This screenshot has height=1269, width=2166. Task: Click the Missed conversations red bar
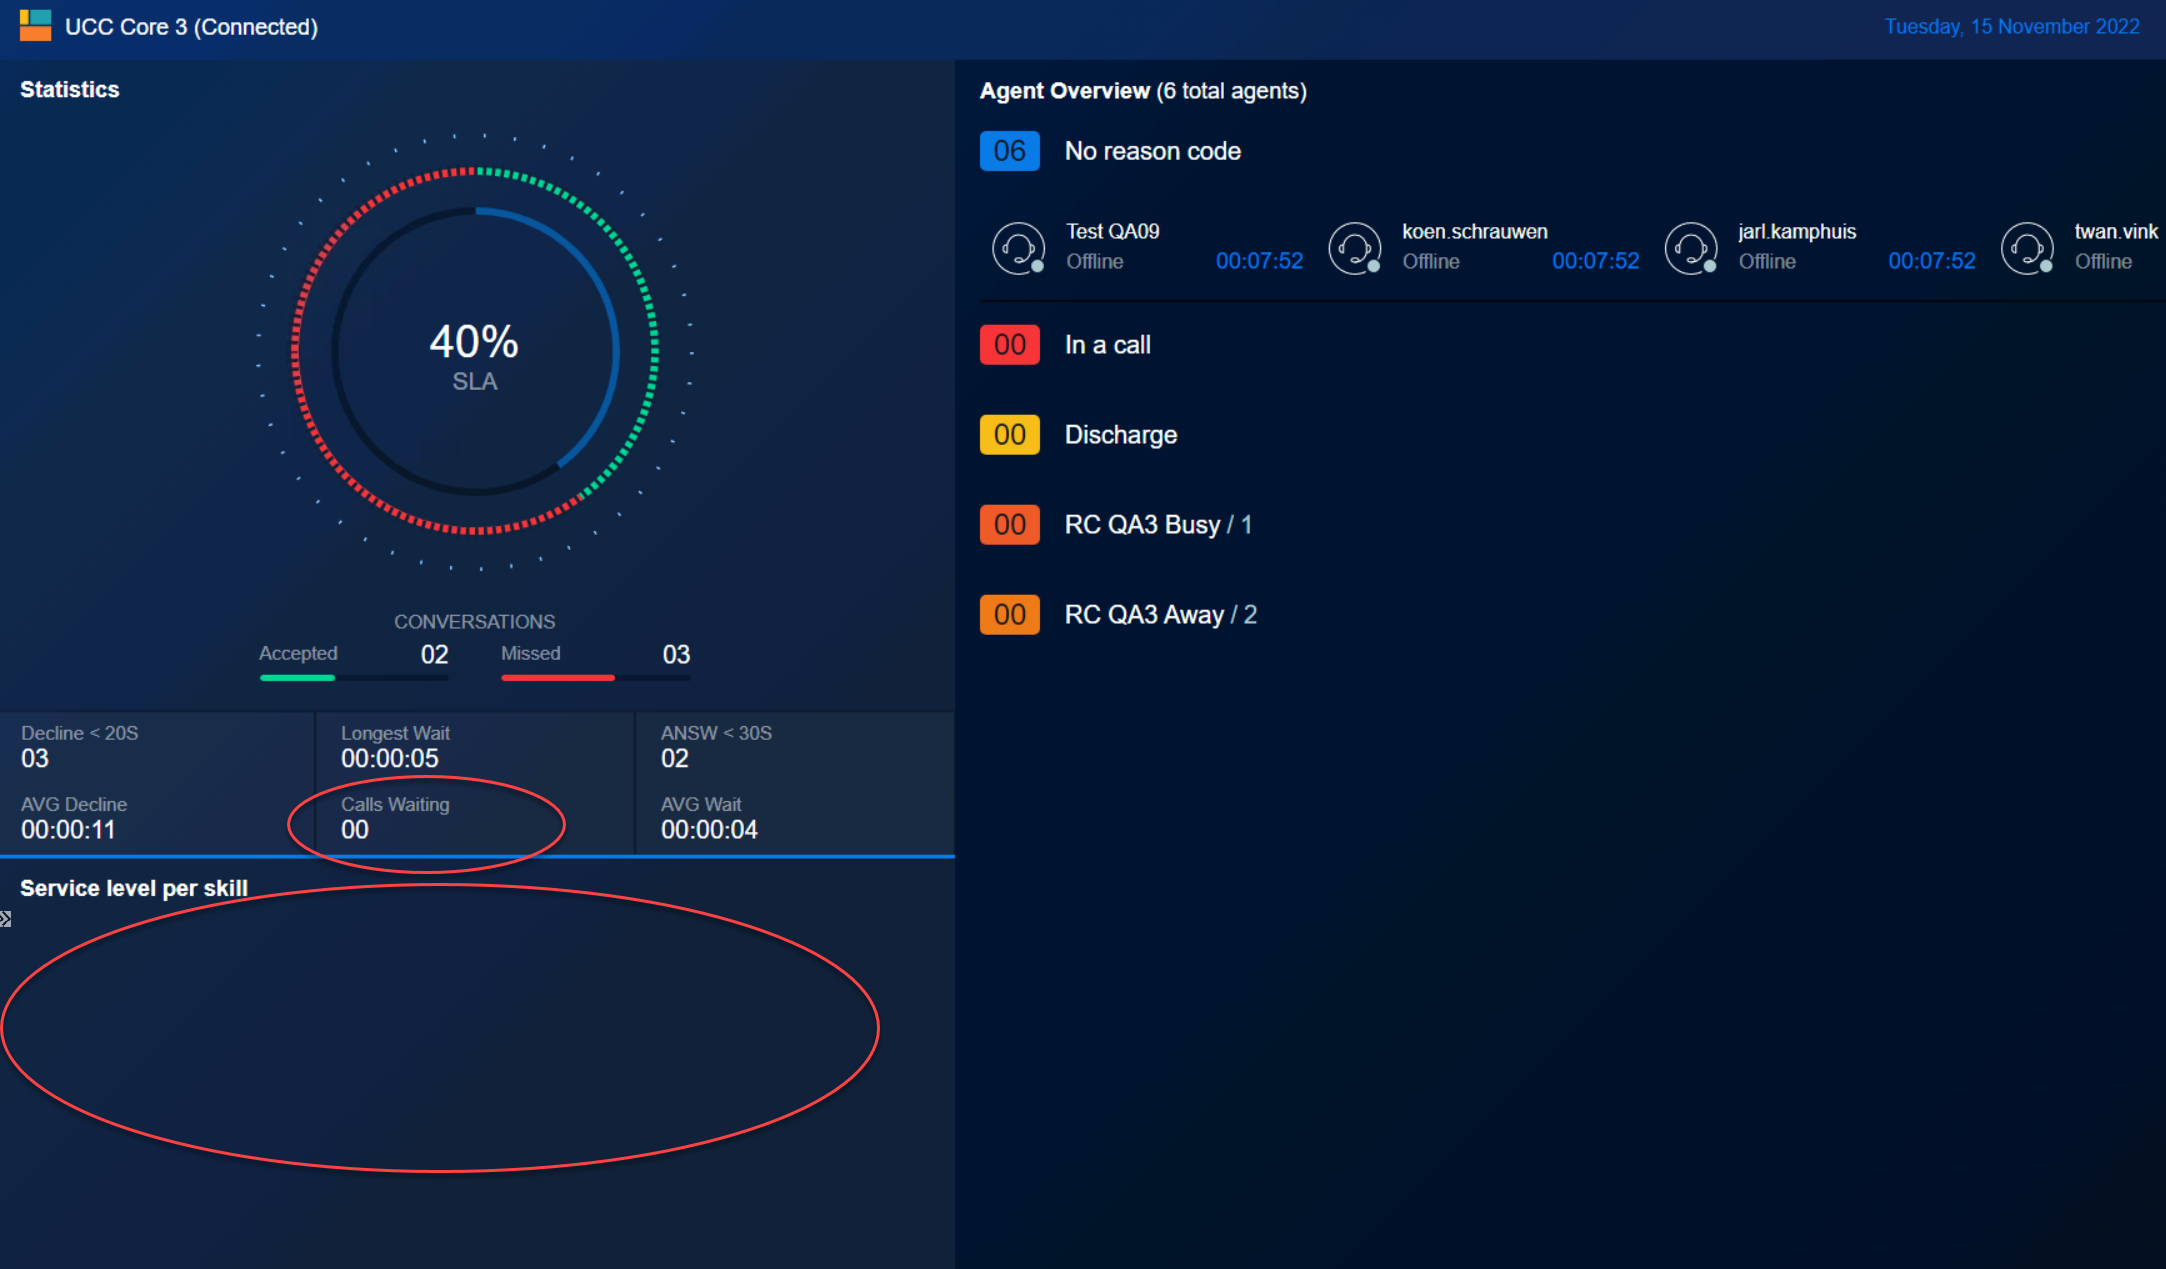tap(557, 678)
